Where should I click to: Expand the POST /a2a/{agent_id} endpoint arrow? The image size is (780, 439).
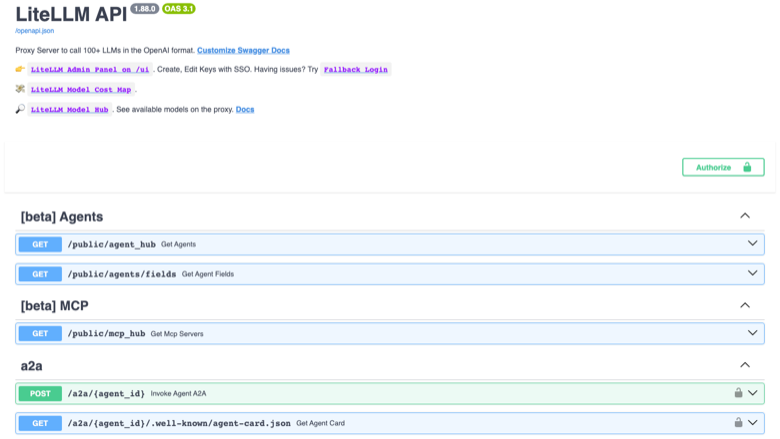coord(753,393)
